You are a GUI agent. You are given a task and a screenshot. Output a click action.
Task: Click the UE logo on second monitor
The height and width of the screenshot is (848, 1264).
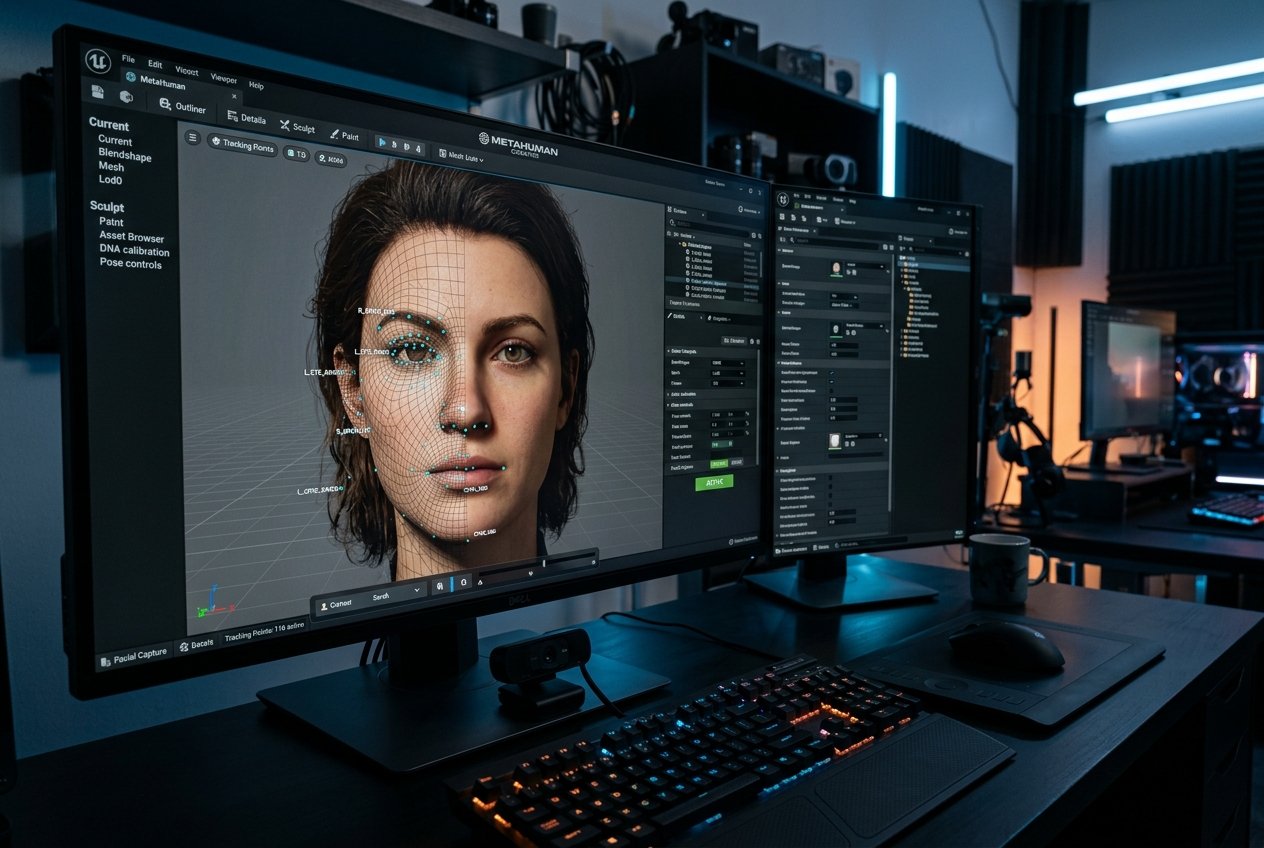(781, 201)
